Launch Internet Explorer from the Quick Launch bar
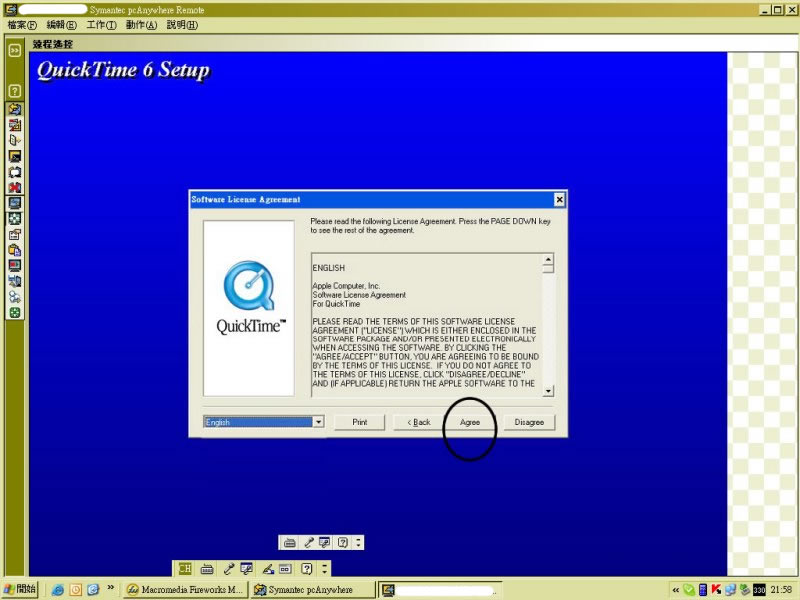This screenshot has height=600, width=800. [58, 590]
